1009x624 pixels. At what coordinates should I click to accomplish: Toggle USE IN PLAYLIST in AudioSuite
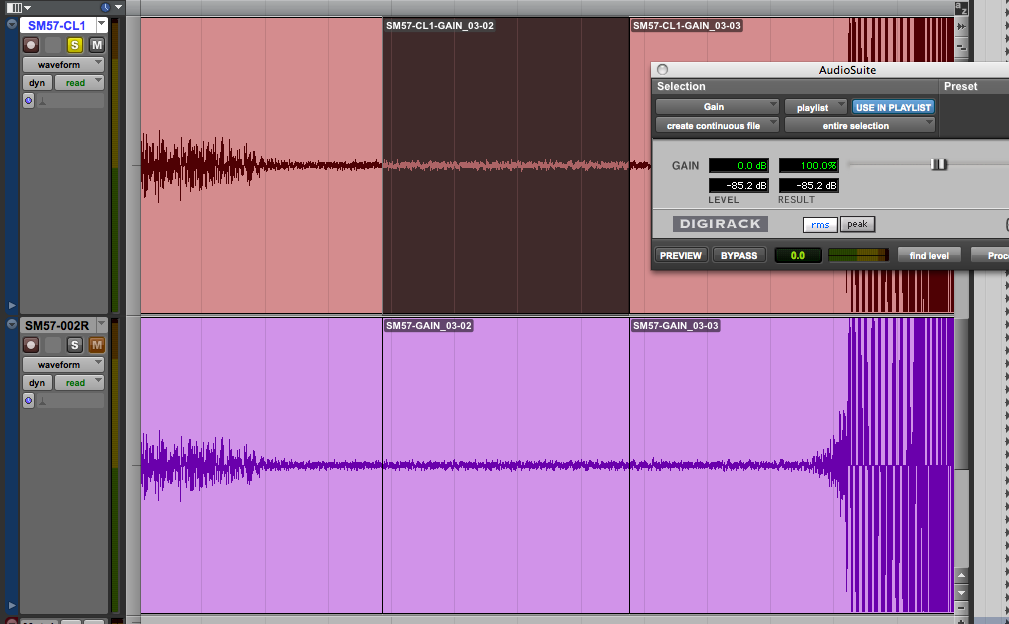point(893,107)
